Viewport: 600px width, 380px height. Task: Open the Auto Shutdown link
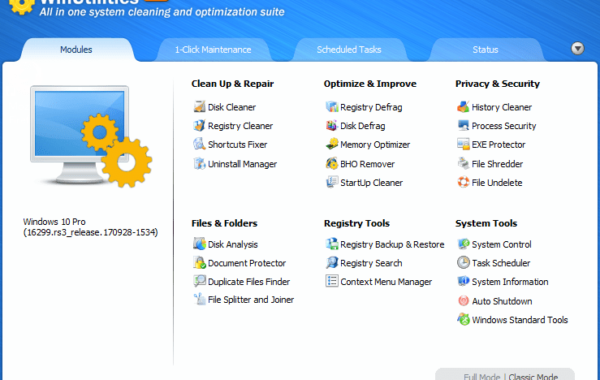502,302
